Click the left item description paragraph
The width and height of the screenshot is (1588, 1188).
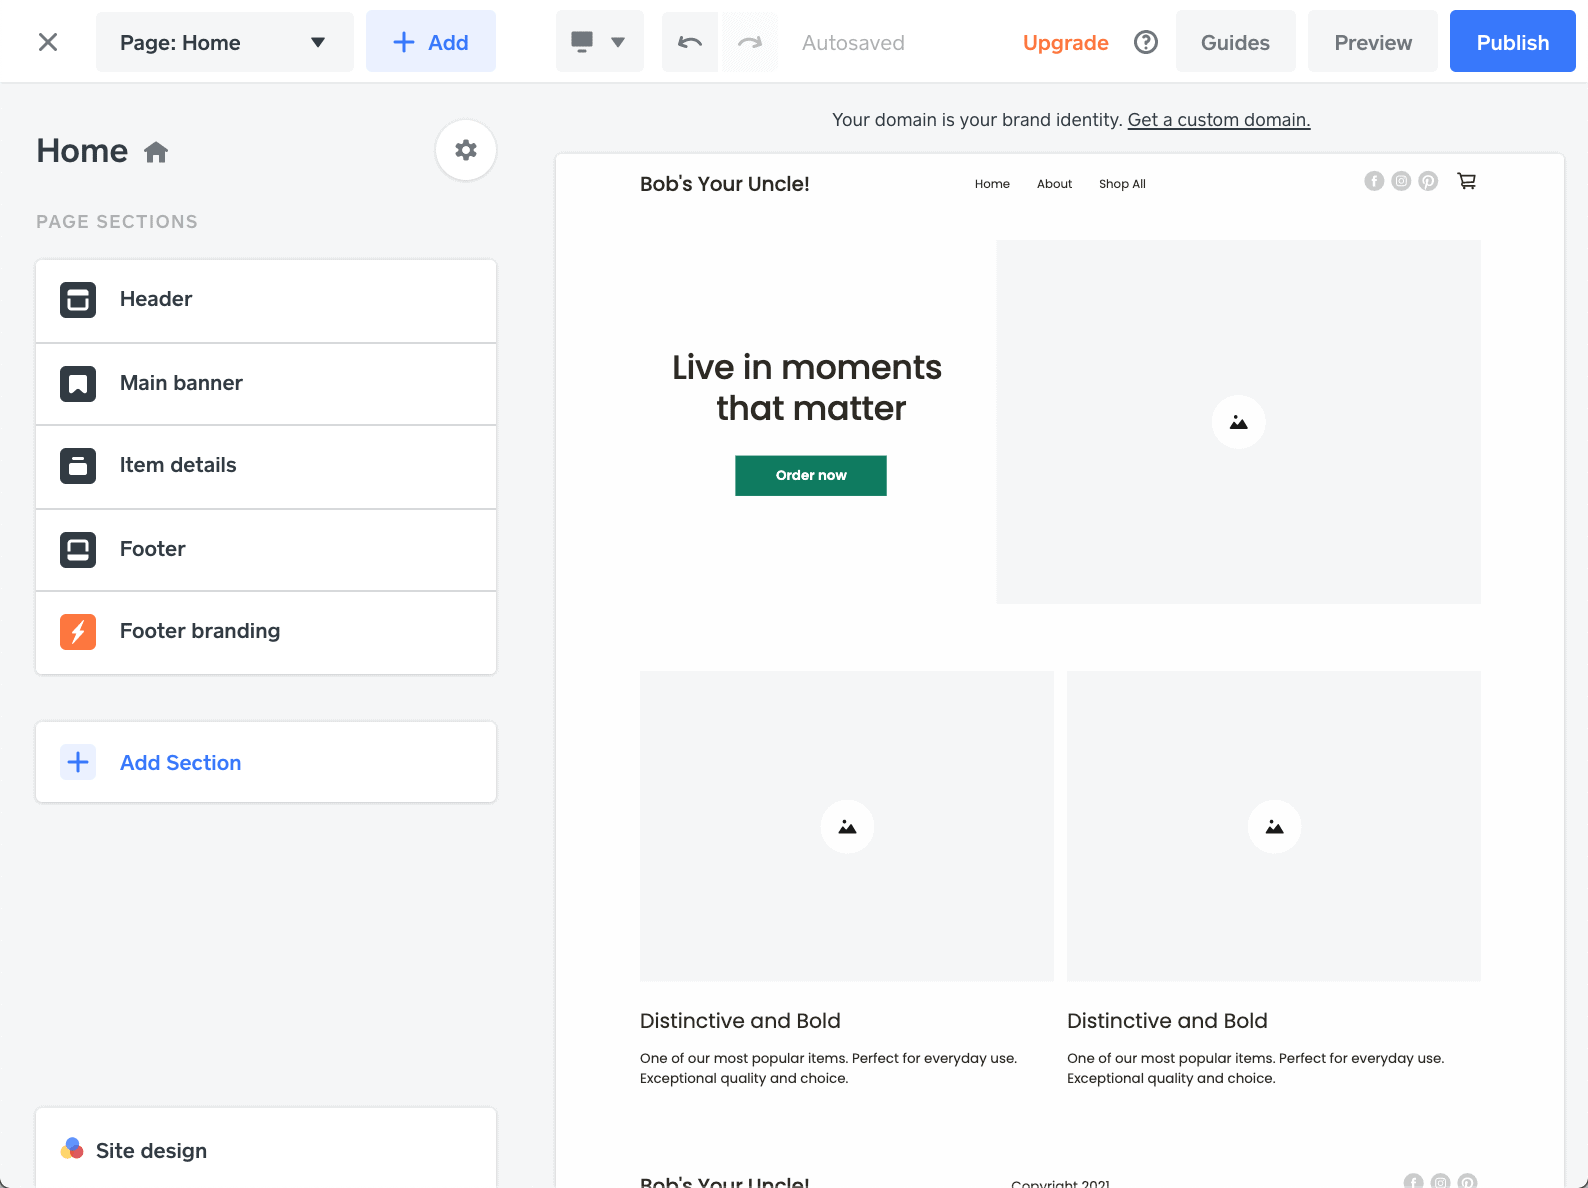828,1068
